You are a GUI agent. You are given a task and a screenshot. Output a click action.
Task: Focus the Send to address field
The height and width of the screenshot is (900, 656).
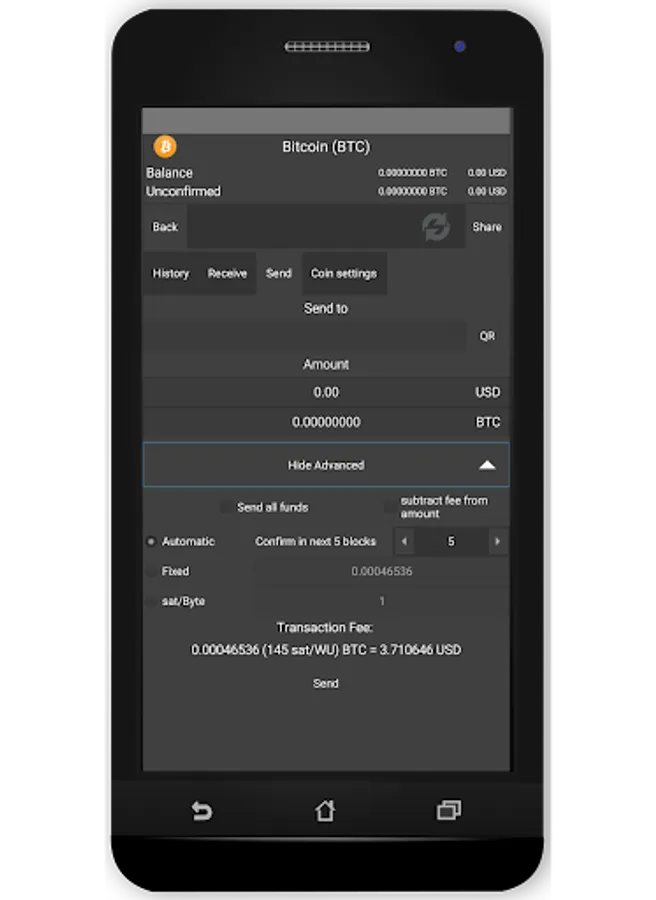pos(305,336)
